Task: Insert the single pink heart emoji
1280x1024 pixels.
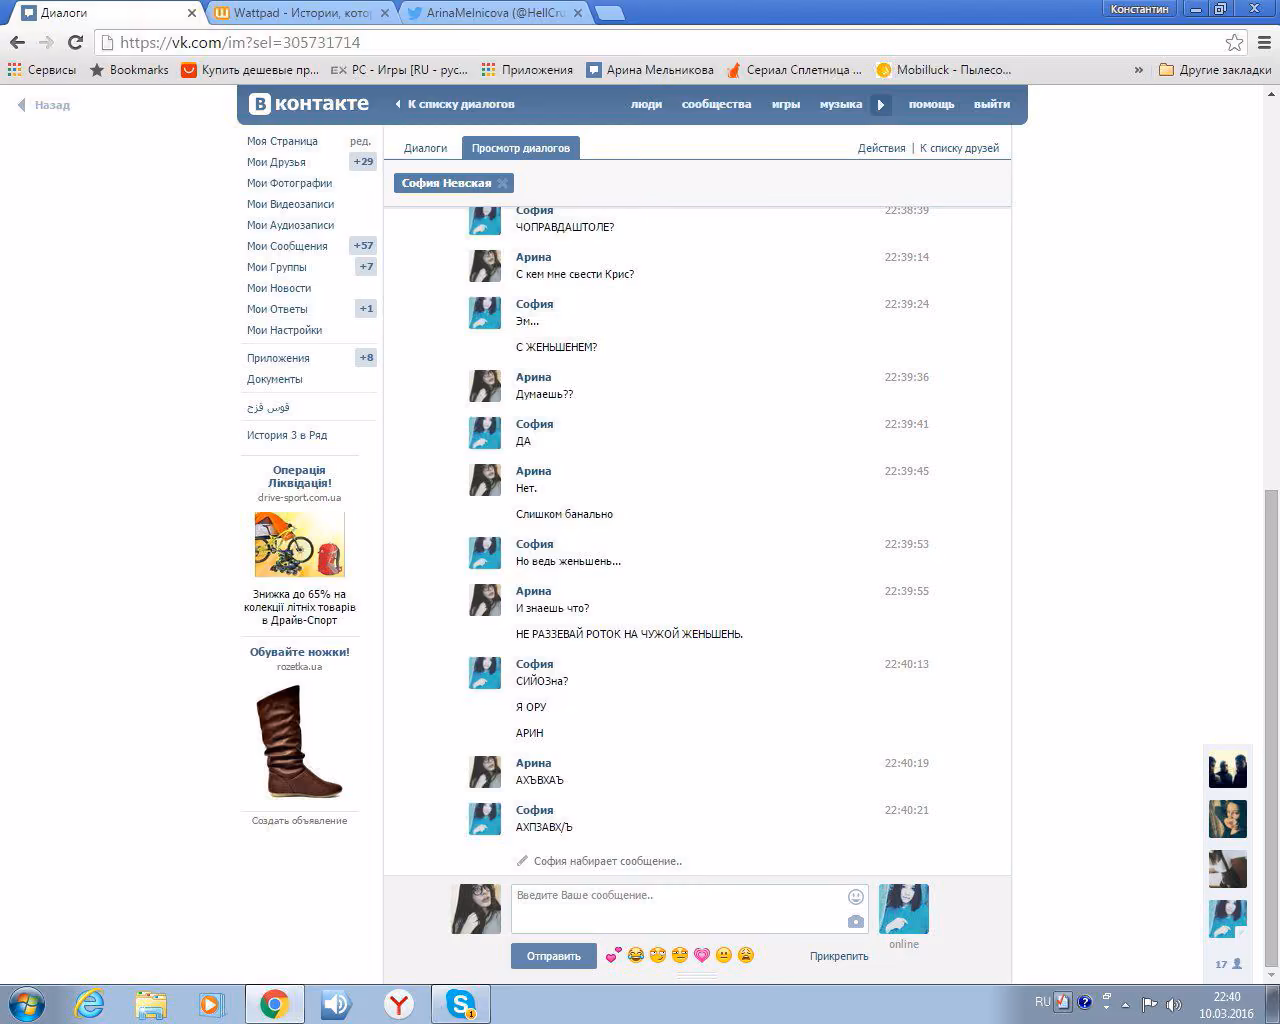Action: point(702,956)
